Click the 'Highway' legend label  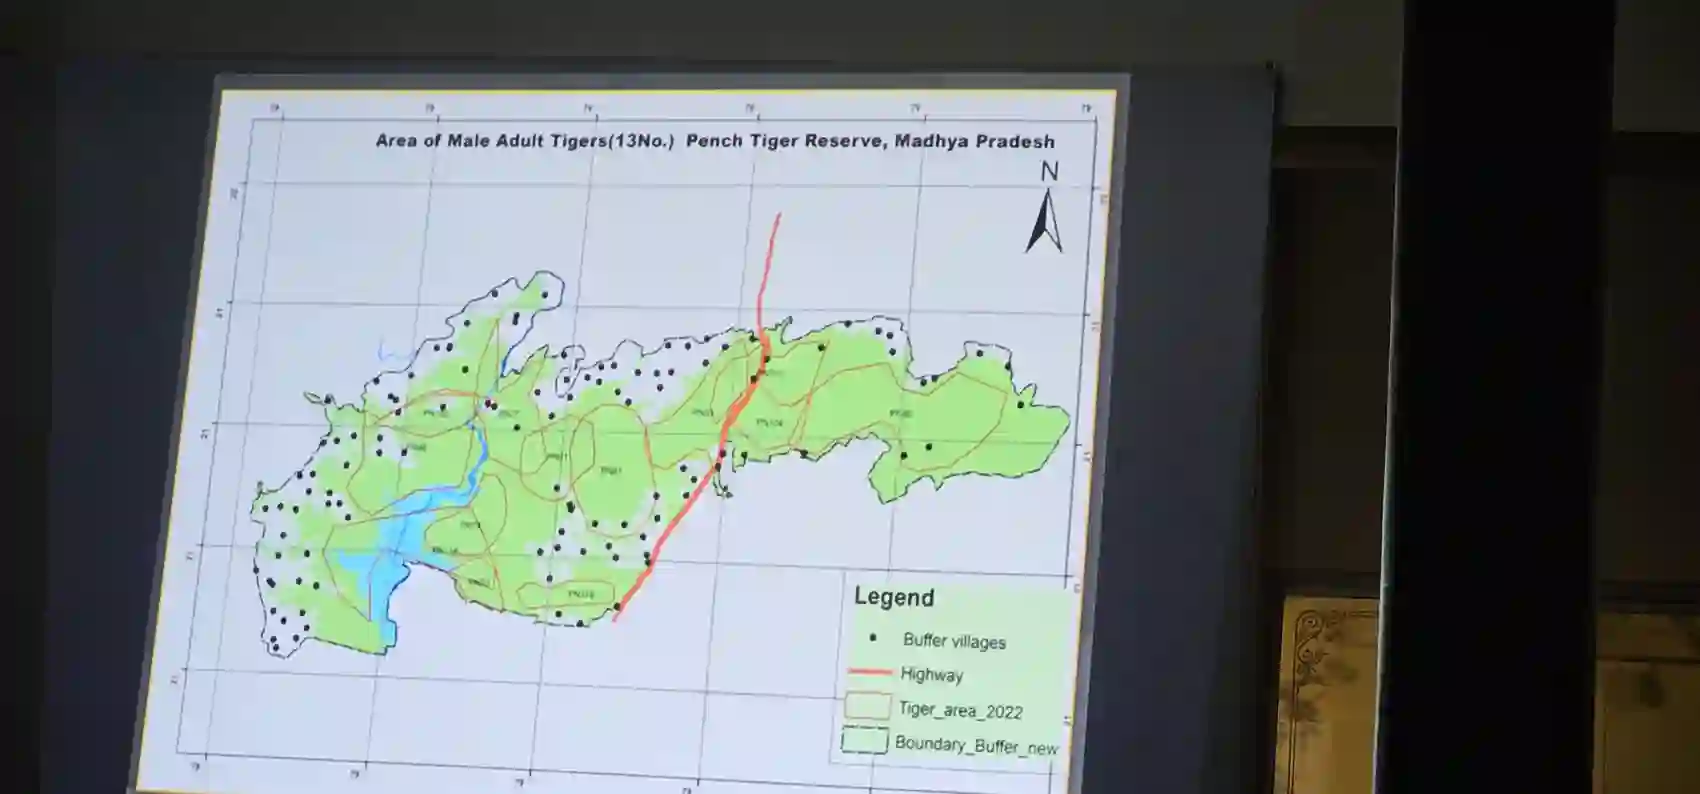tap(931, 674)
